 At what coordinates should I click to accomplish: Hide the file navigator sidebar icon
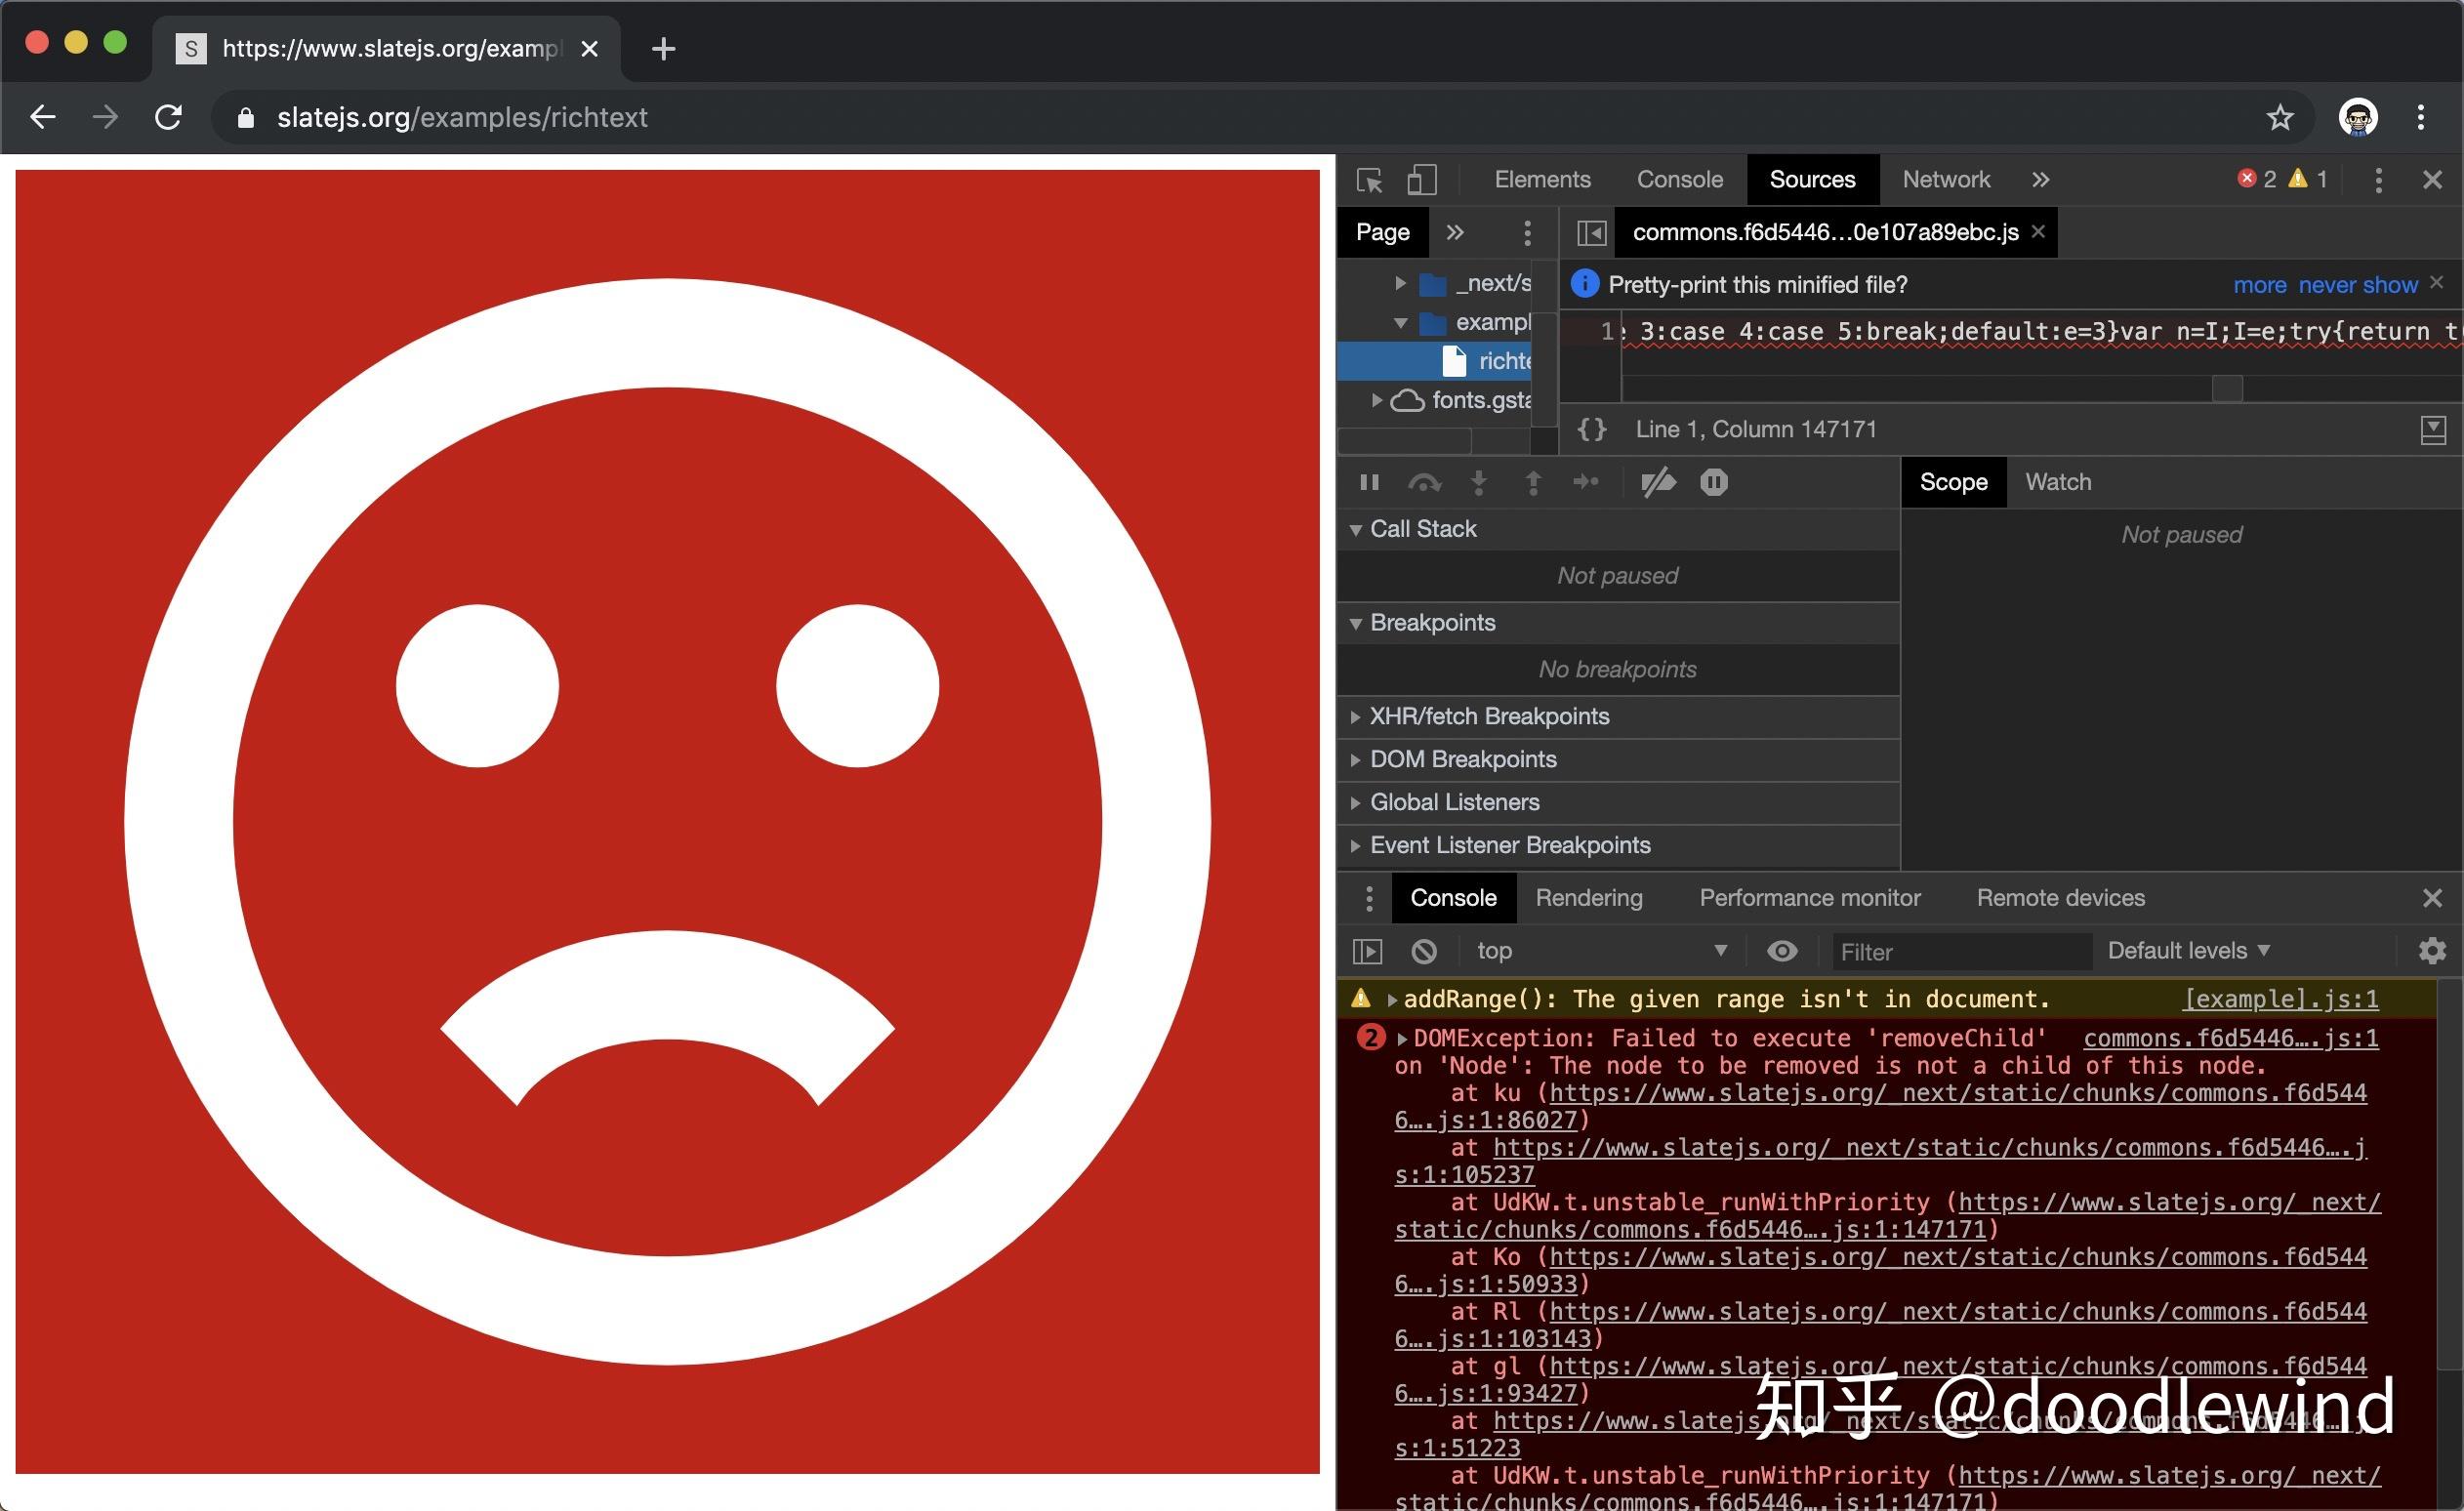coord(1591,233)
